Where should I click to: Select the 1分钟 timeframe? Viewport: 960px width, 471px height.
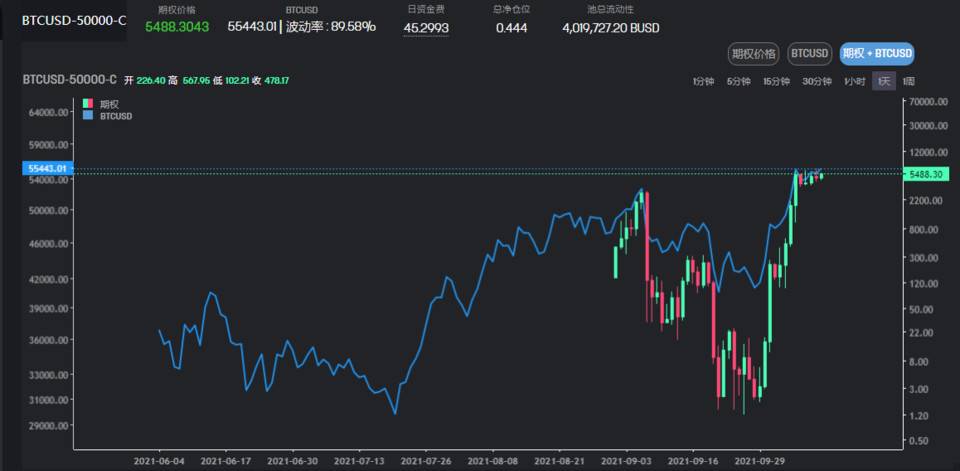[704, 82]
